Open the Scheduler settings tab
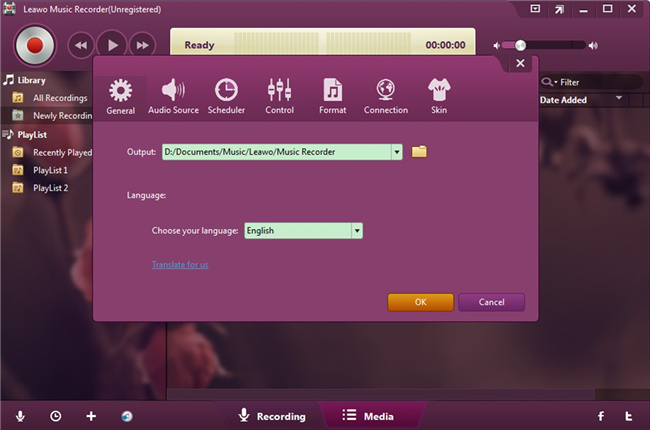The height and width of the screenshot is (430, 650). click(226, 97)
